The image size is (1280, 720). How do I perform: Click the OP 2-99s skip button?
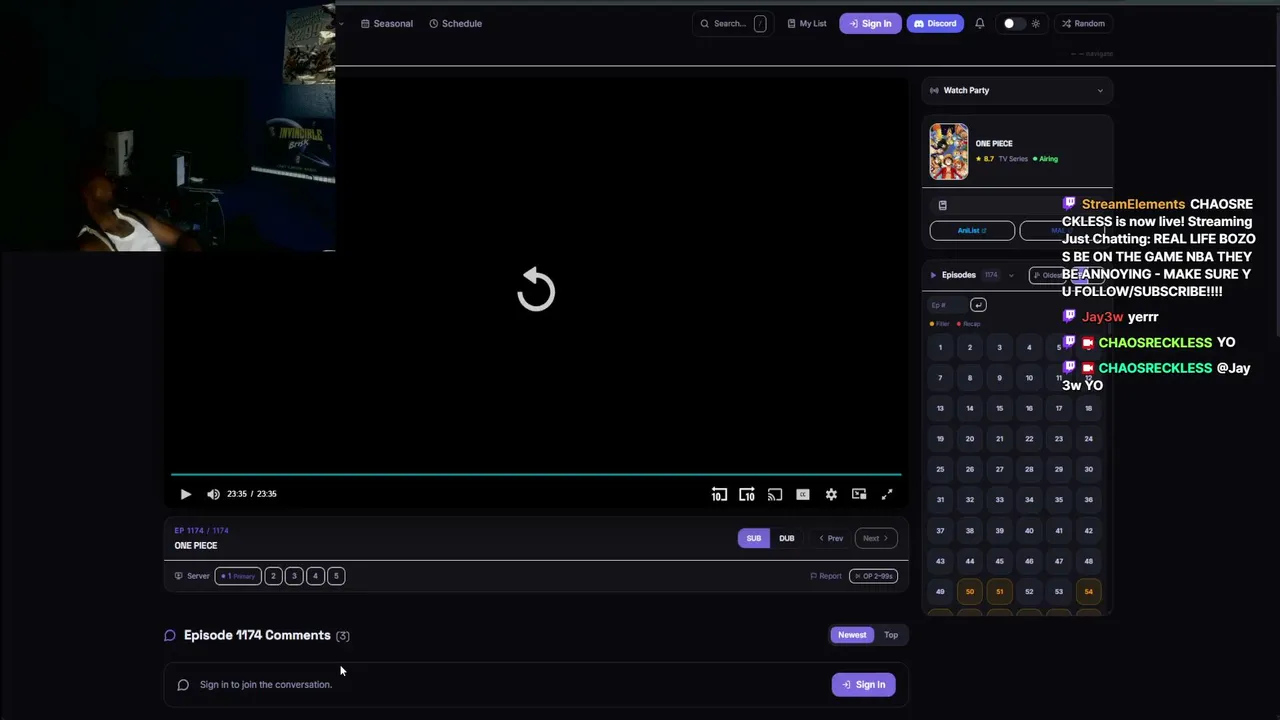tap(873, 576)
